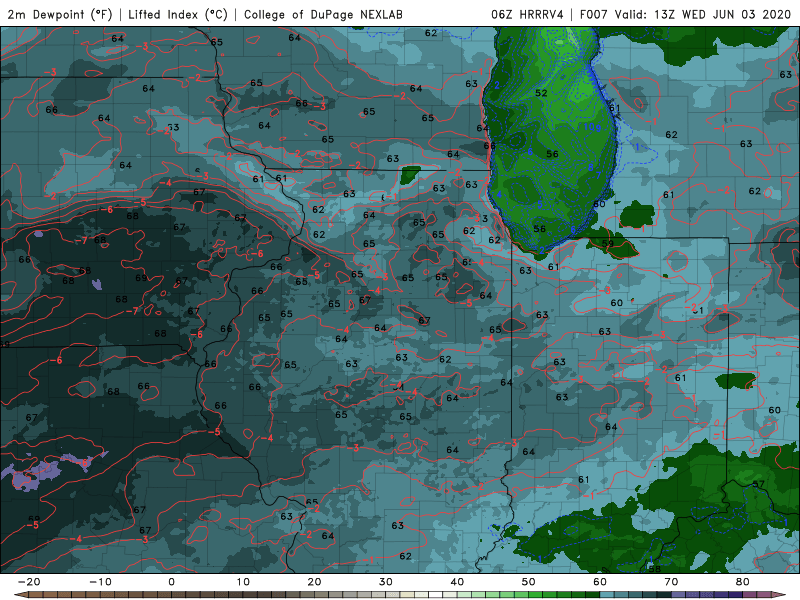Click the 10 label on the color scale
Image resolution: width=800 pixels, height=600 pixels.
pyautogui.click(x=243, y=582)
